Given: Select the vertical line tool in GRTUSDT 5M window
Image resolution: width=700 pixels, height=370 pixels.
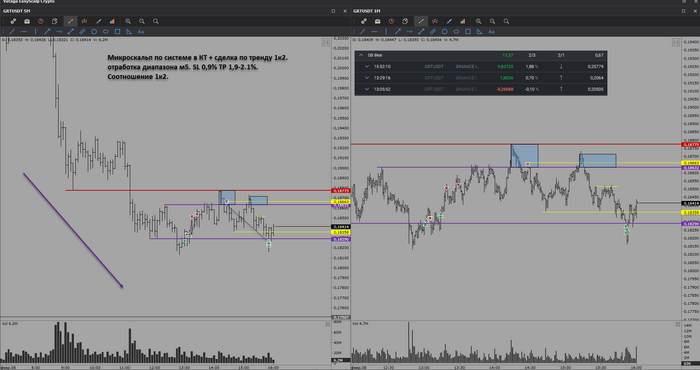Looking at the screenshot, I should pyautogui.click(x=35, y=32).
